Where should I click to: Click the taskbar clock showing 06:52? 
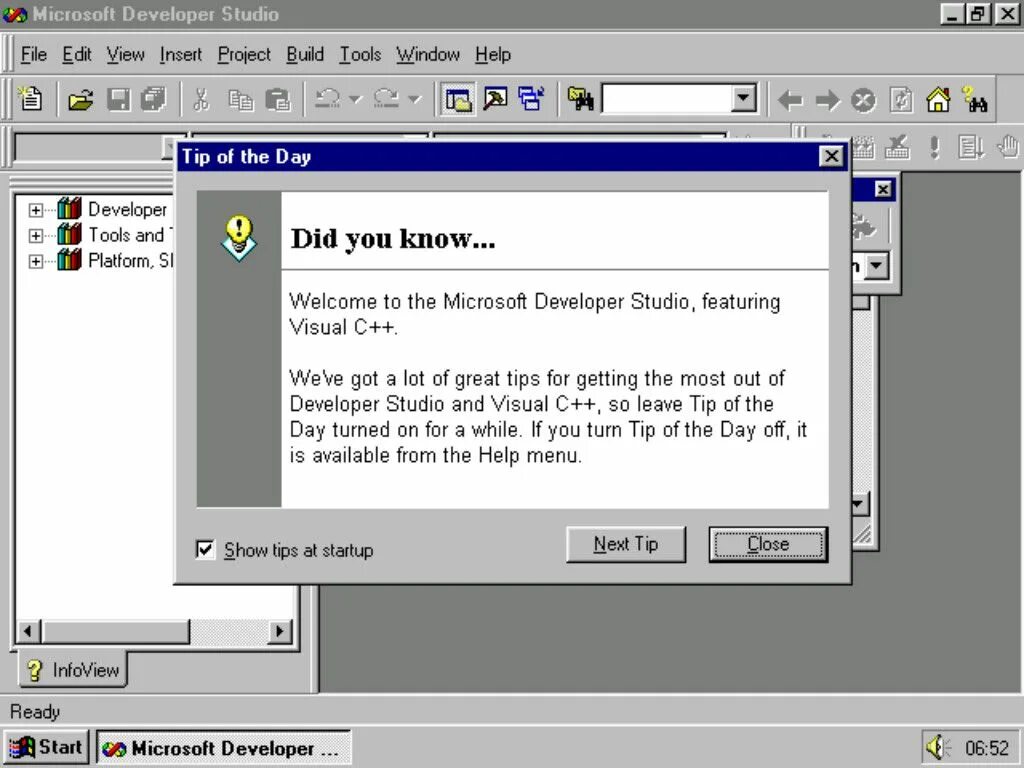tap(987, 748)
